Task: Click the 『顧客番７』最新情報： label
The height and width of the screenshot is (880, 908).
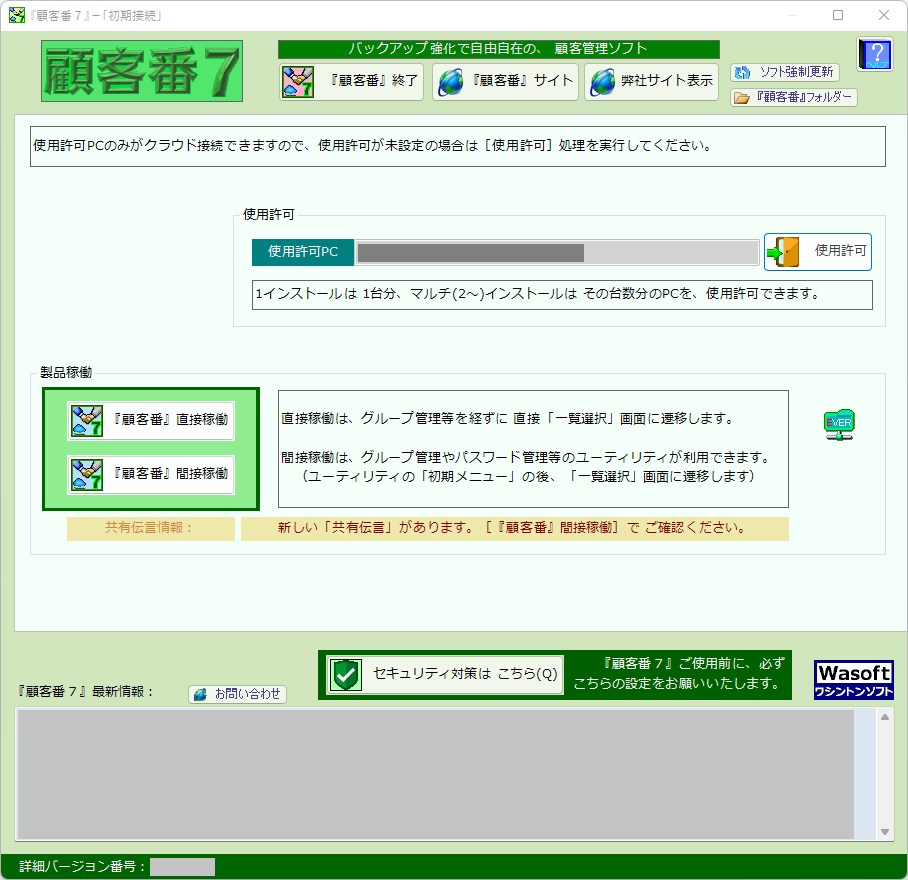Action: pyautogui.click(x=85, y=692)
